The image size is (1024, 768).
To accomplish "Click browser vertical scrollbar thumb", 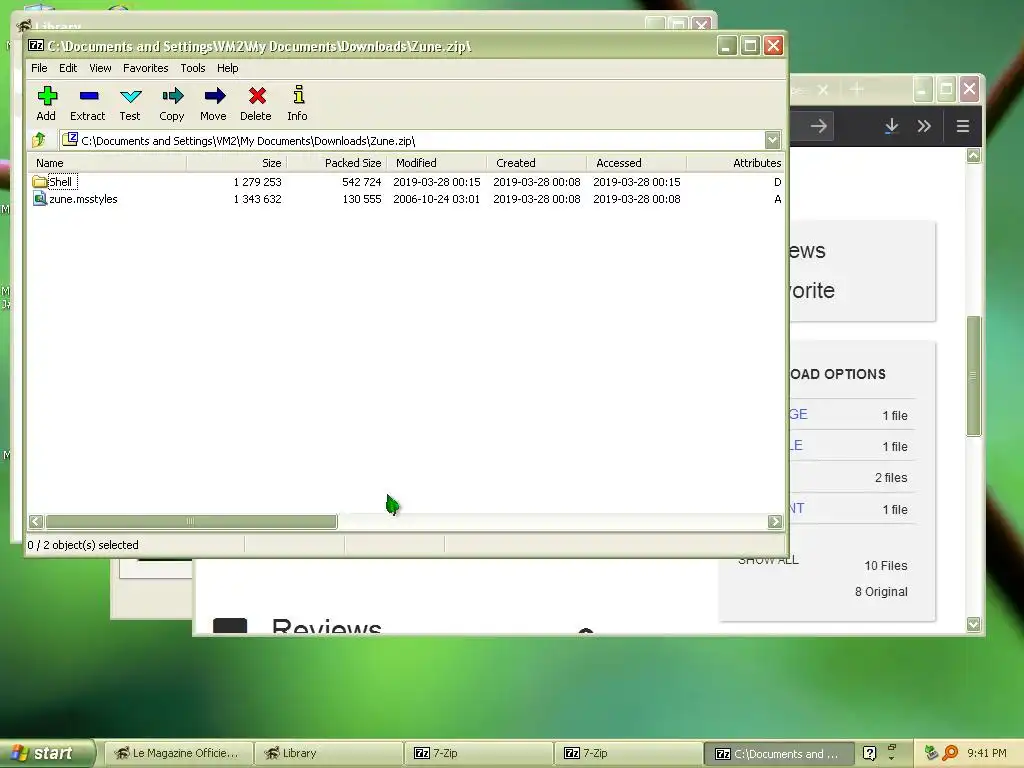I will coord(974,376).
